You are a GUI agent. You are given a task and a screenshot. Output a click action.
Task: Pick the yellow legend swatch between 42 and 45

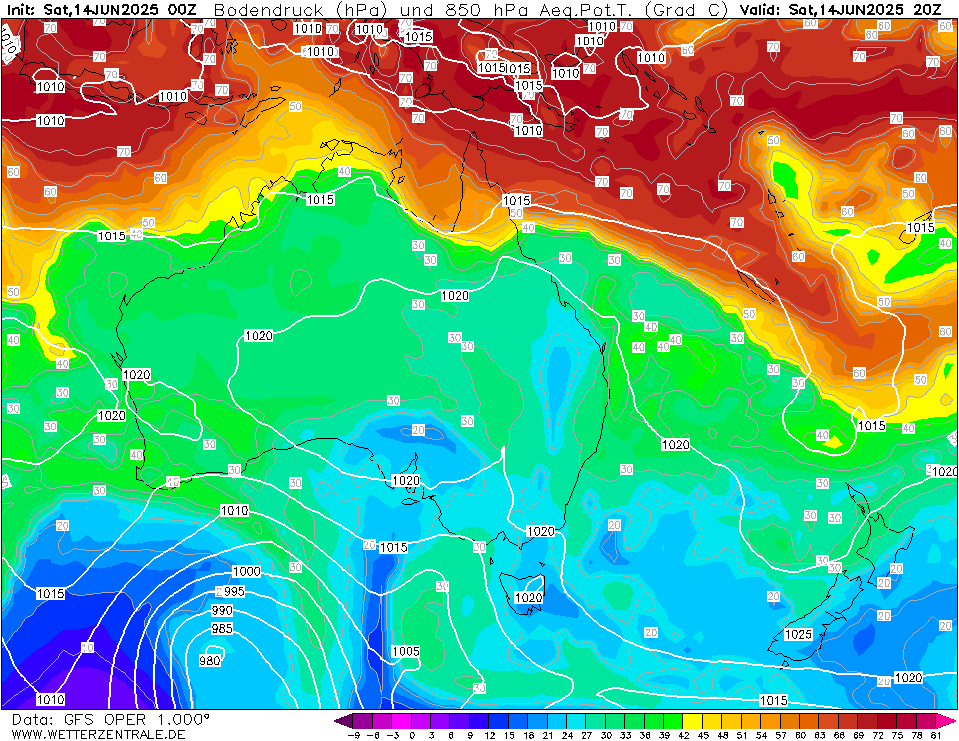[x=692, y=720]
